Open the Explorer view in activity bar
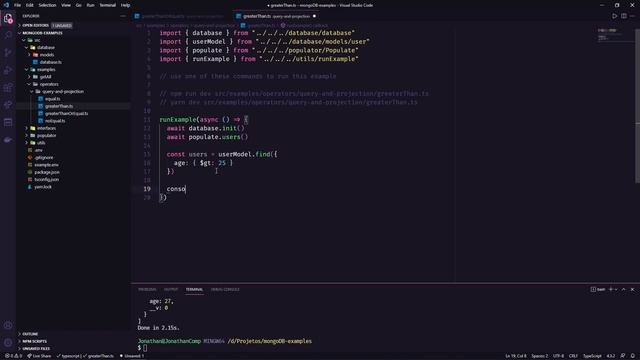Viewport: 640px width, 360px height. click(8, 18)
